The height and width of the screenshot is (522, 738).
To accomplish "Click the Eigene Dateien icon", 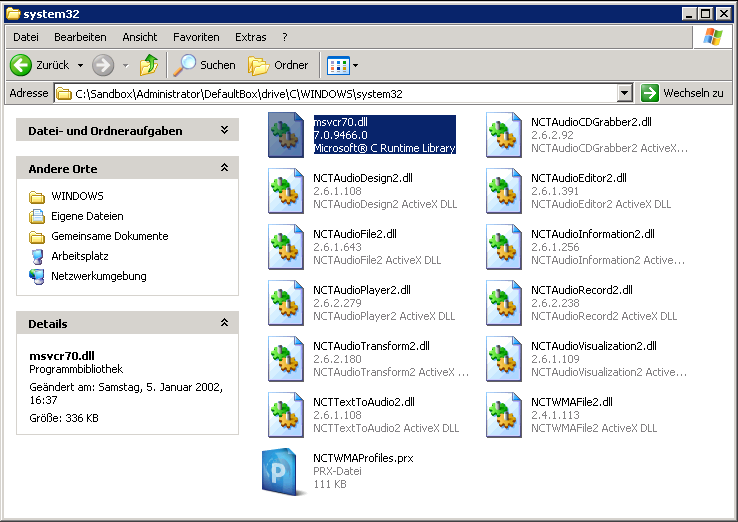I will 37,217.
